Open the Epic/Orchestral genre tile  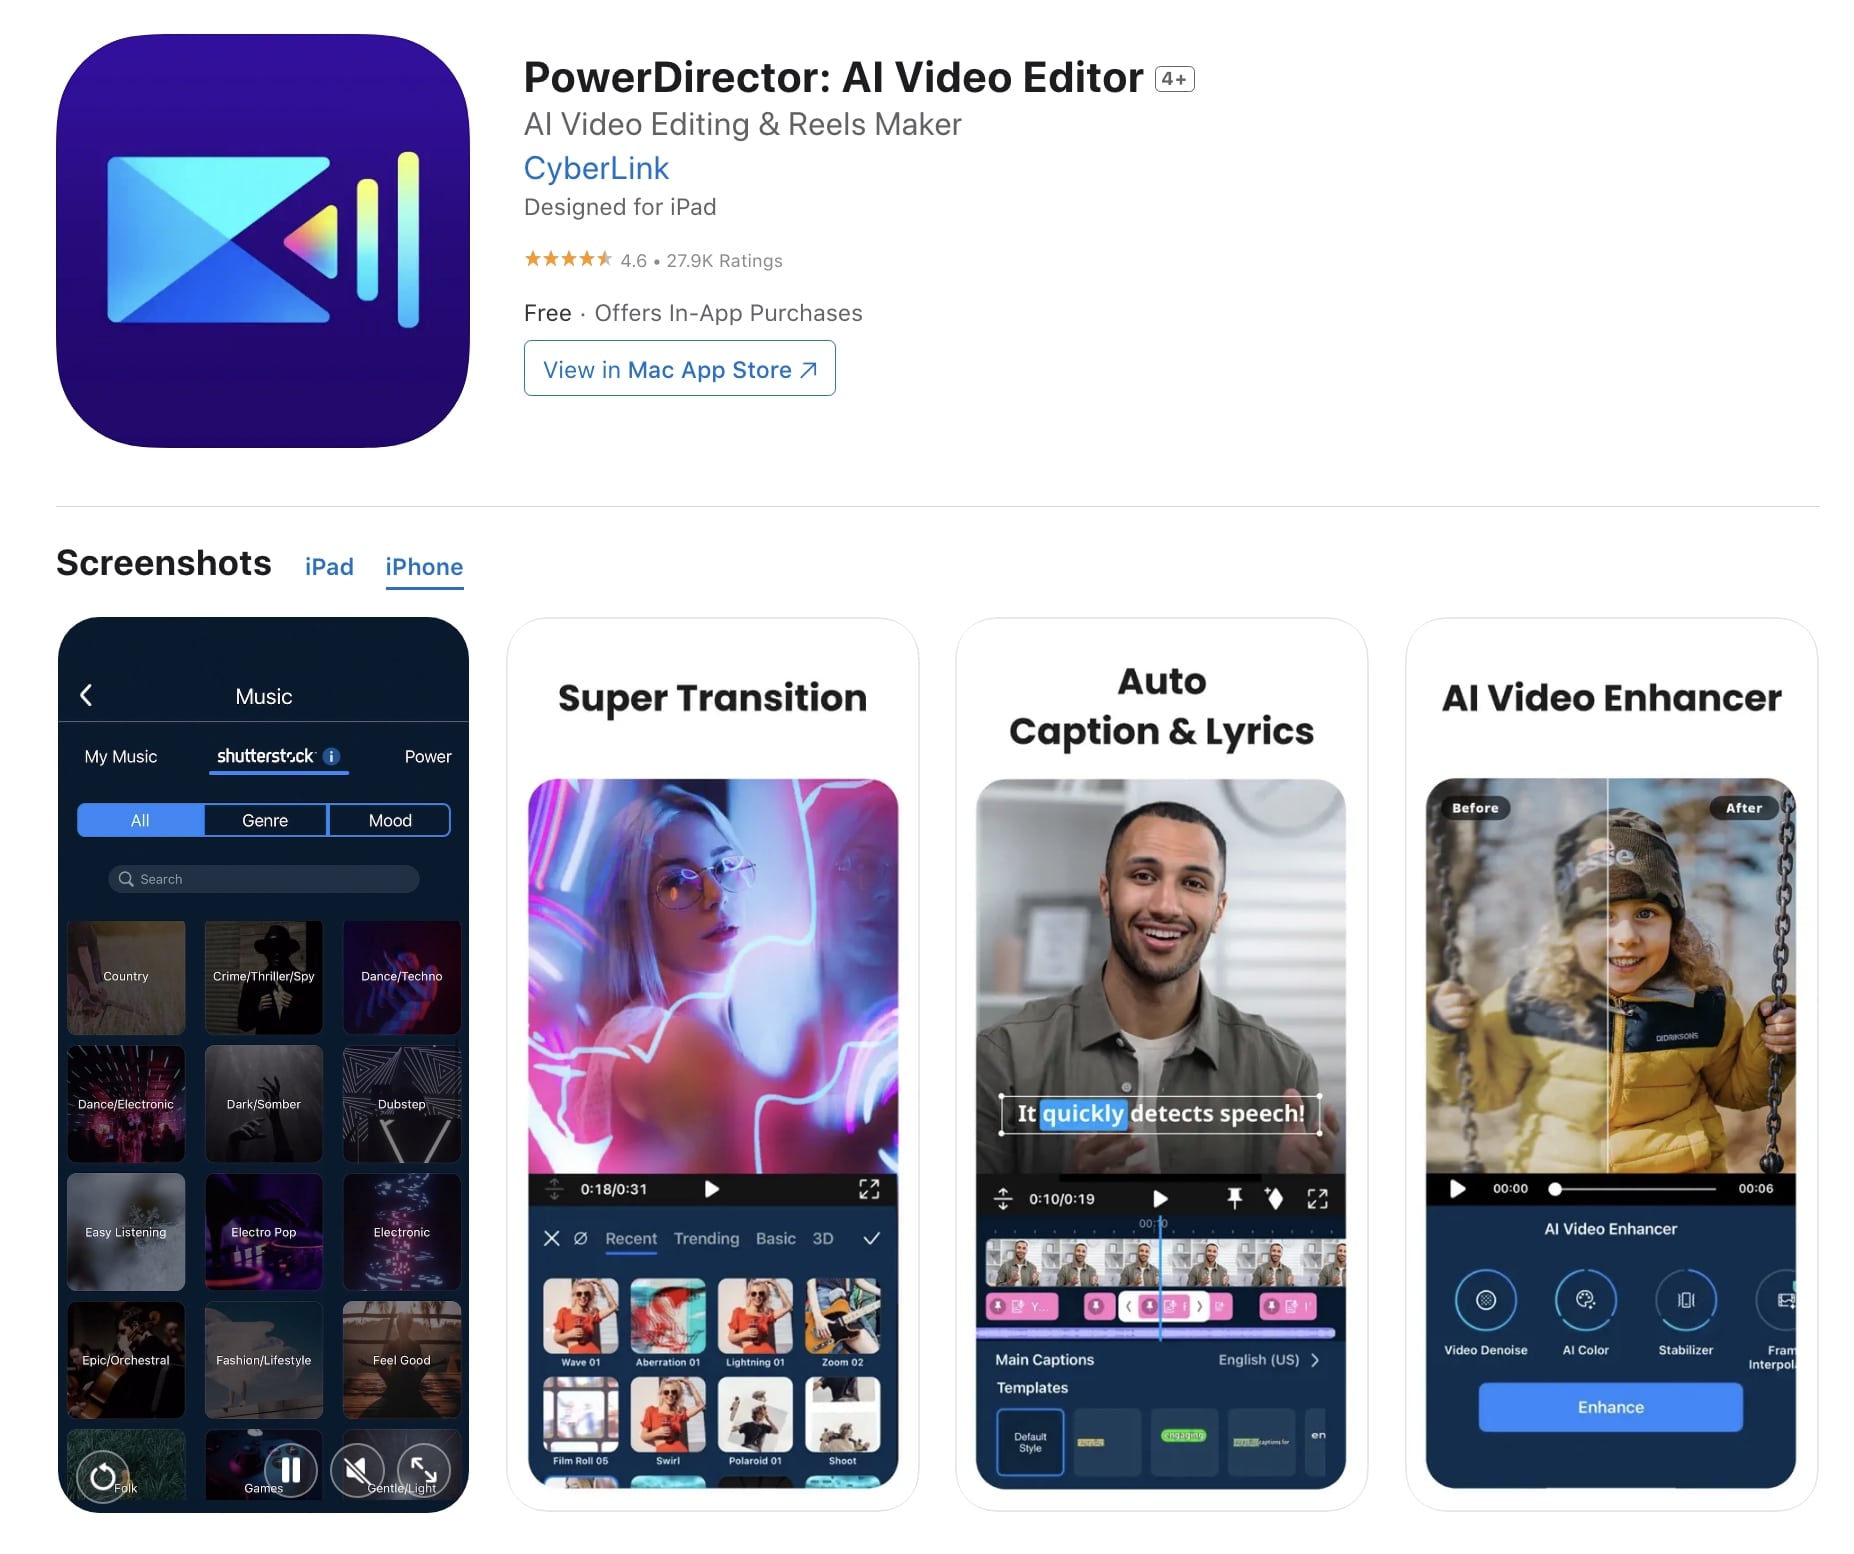[x=126, y=1360]
